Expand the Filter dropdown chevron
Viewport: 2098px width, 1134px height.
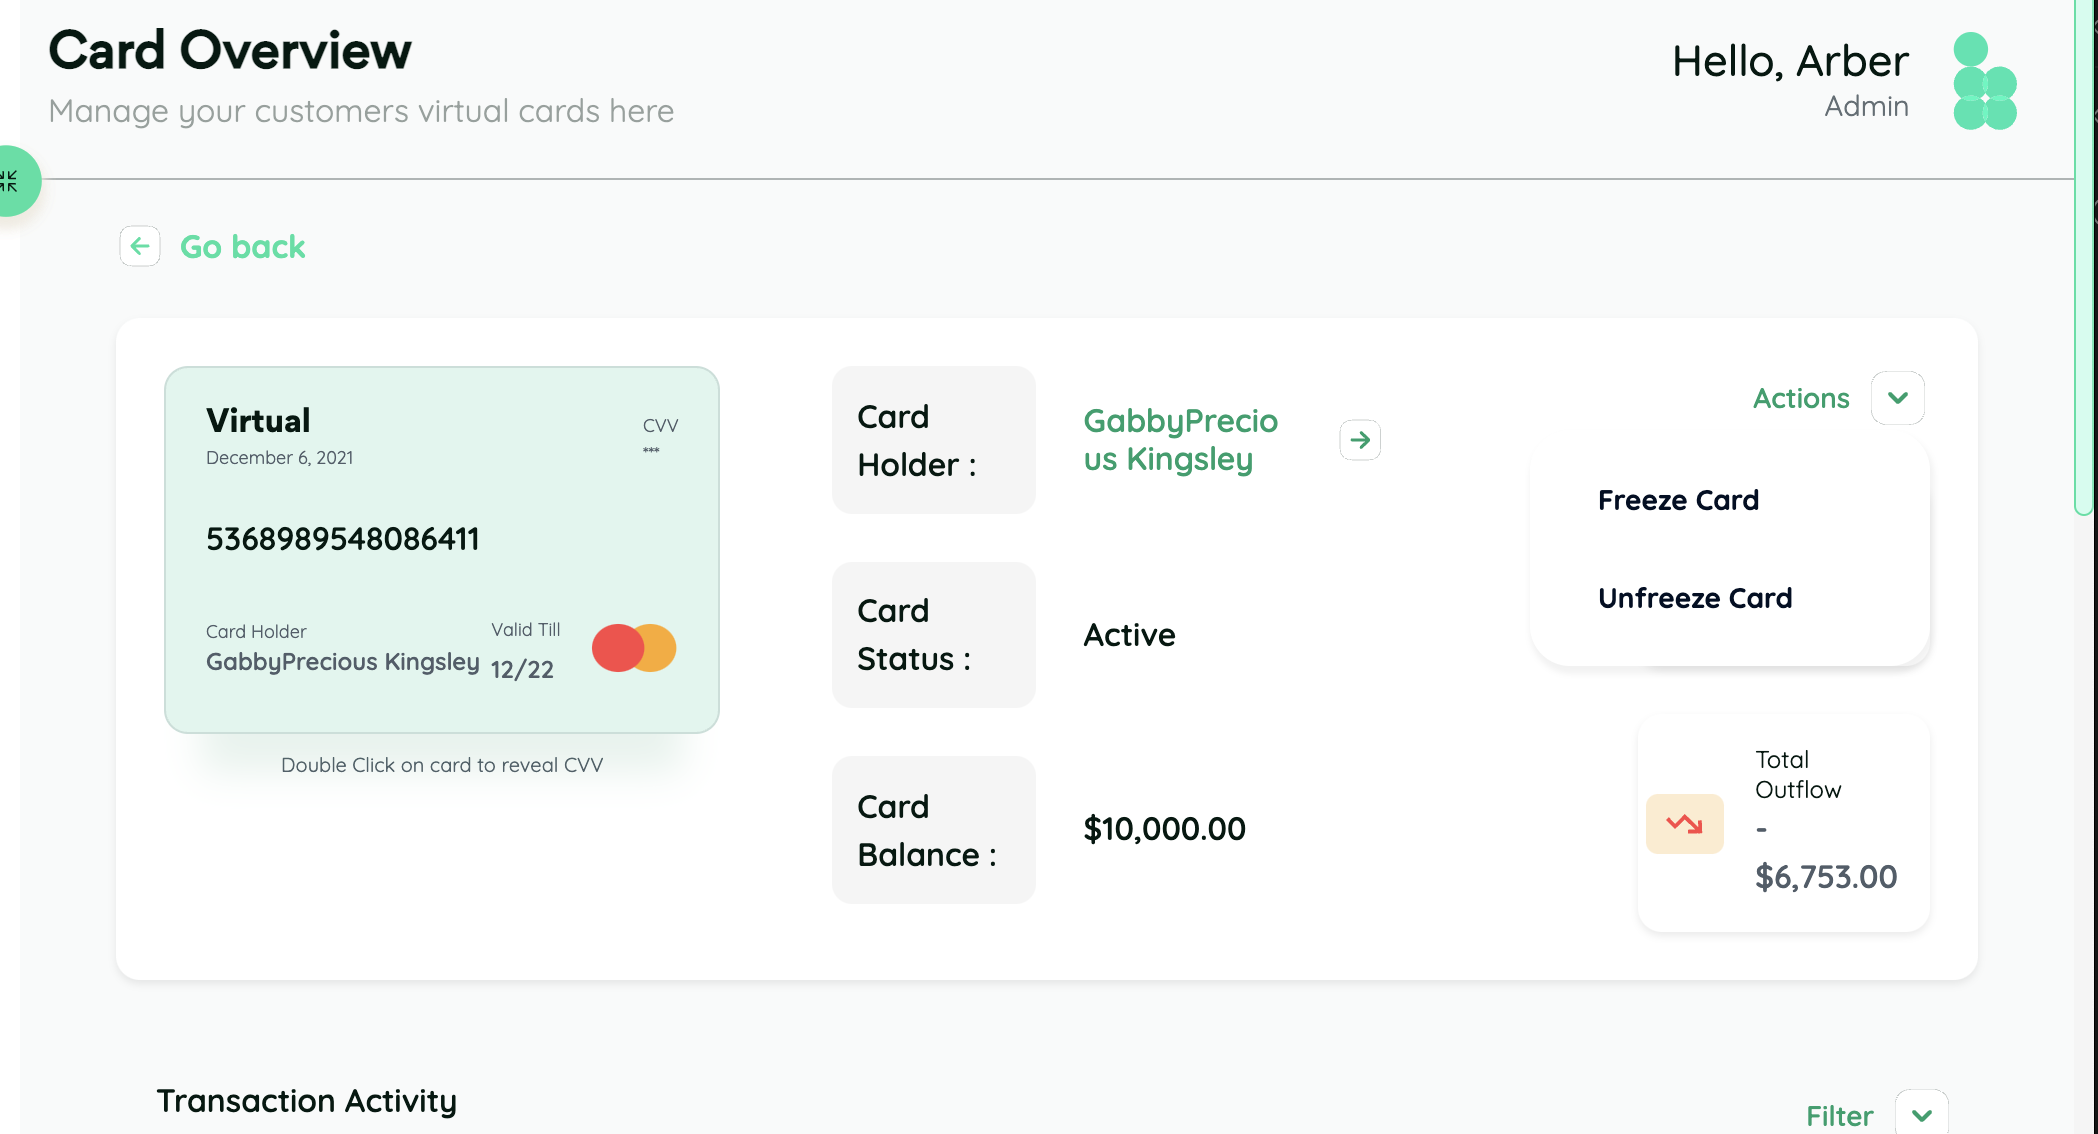click(x=1921, y=1115)
